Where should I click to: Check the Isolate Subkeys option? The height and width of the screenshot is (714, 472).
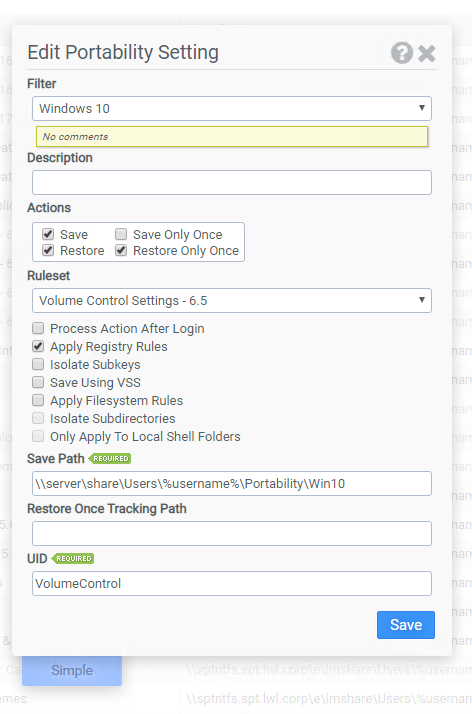pos(38,364)
